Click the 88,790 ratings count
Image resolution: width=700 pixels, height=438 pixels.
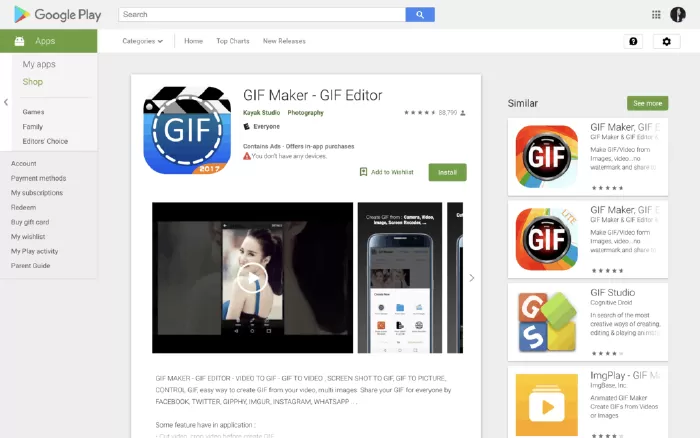(x=448, y=113)
